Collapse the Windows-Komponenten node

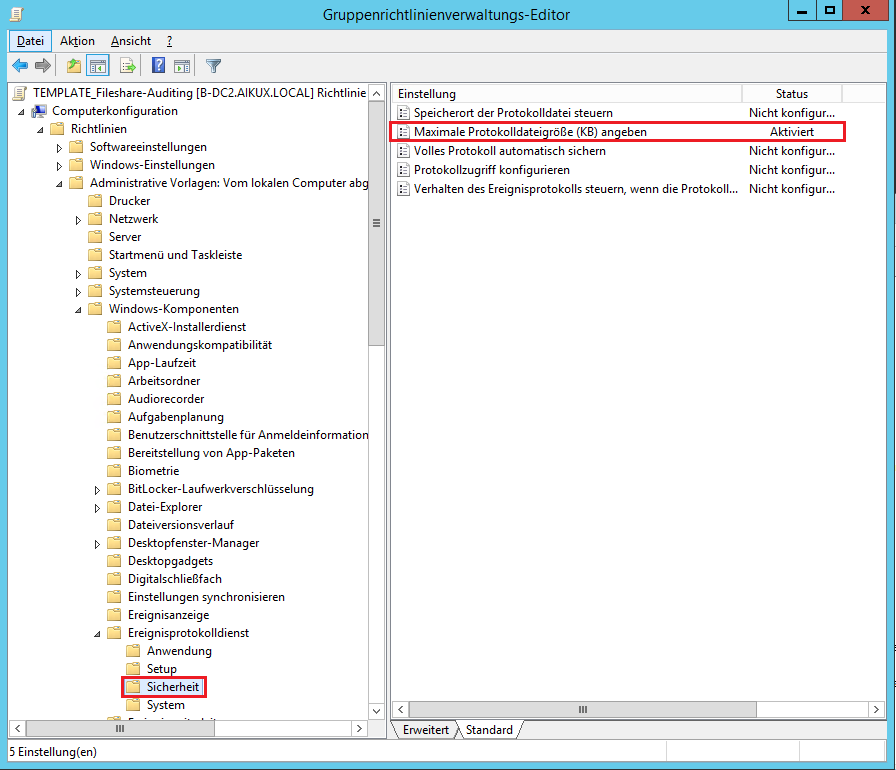(x=78, y=310)
